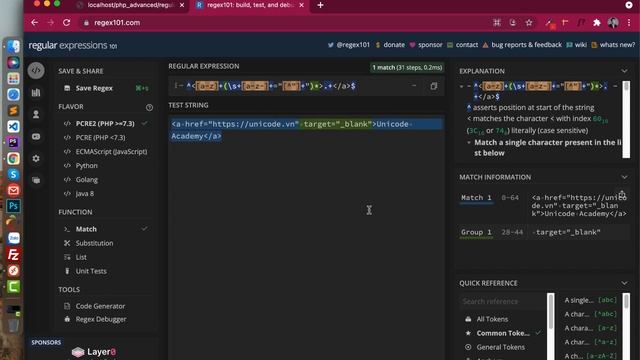Click the donate link
Screen dimensions: 640x360
pos(390,45)
